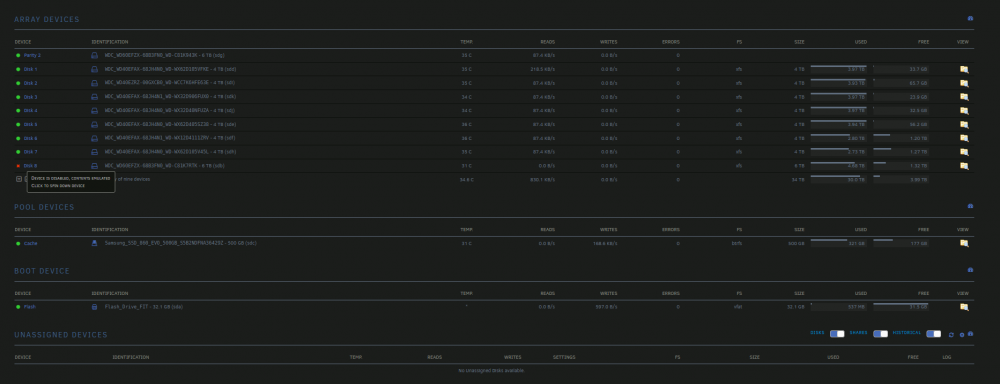The image size is (1000, 384).
Task: Toggle the Shares switch in Unassigned Devices
Action: [x=880, y=334]
